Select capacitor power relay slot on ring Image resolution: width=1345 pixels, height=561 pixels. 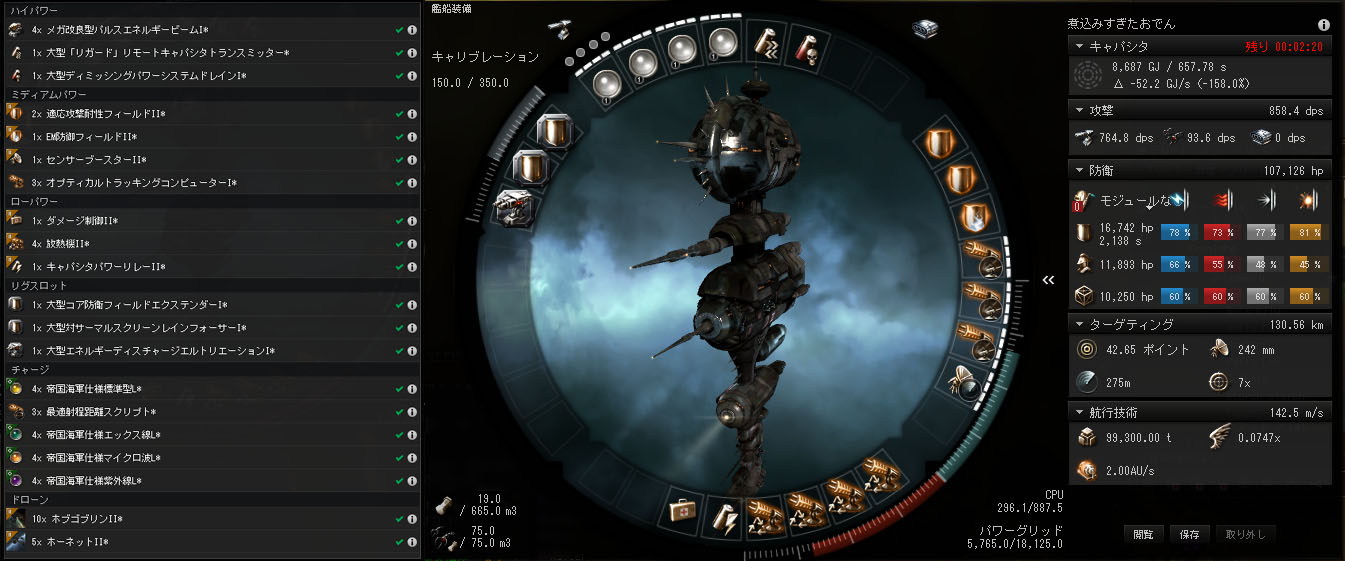point(726,514)
